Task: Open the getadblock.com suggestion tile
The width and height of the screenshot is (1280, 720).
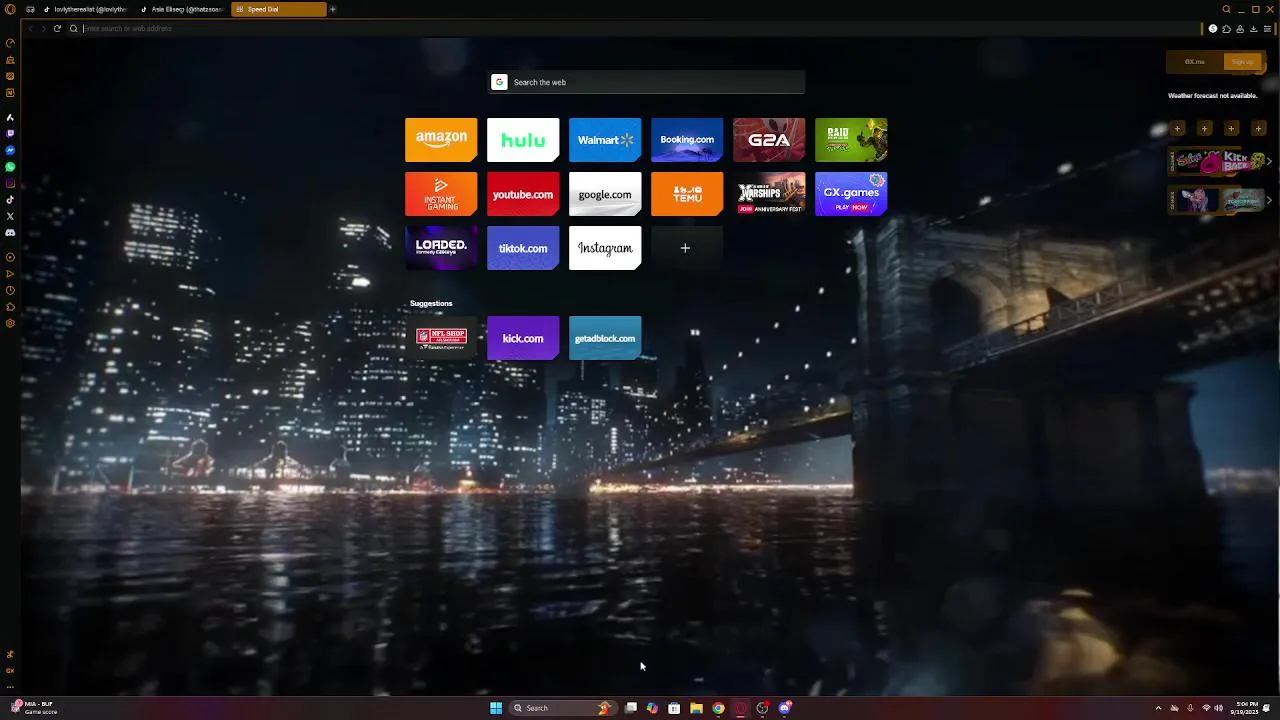Action: point(605,338)
